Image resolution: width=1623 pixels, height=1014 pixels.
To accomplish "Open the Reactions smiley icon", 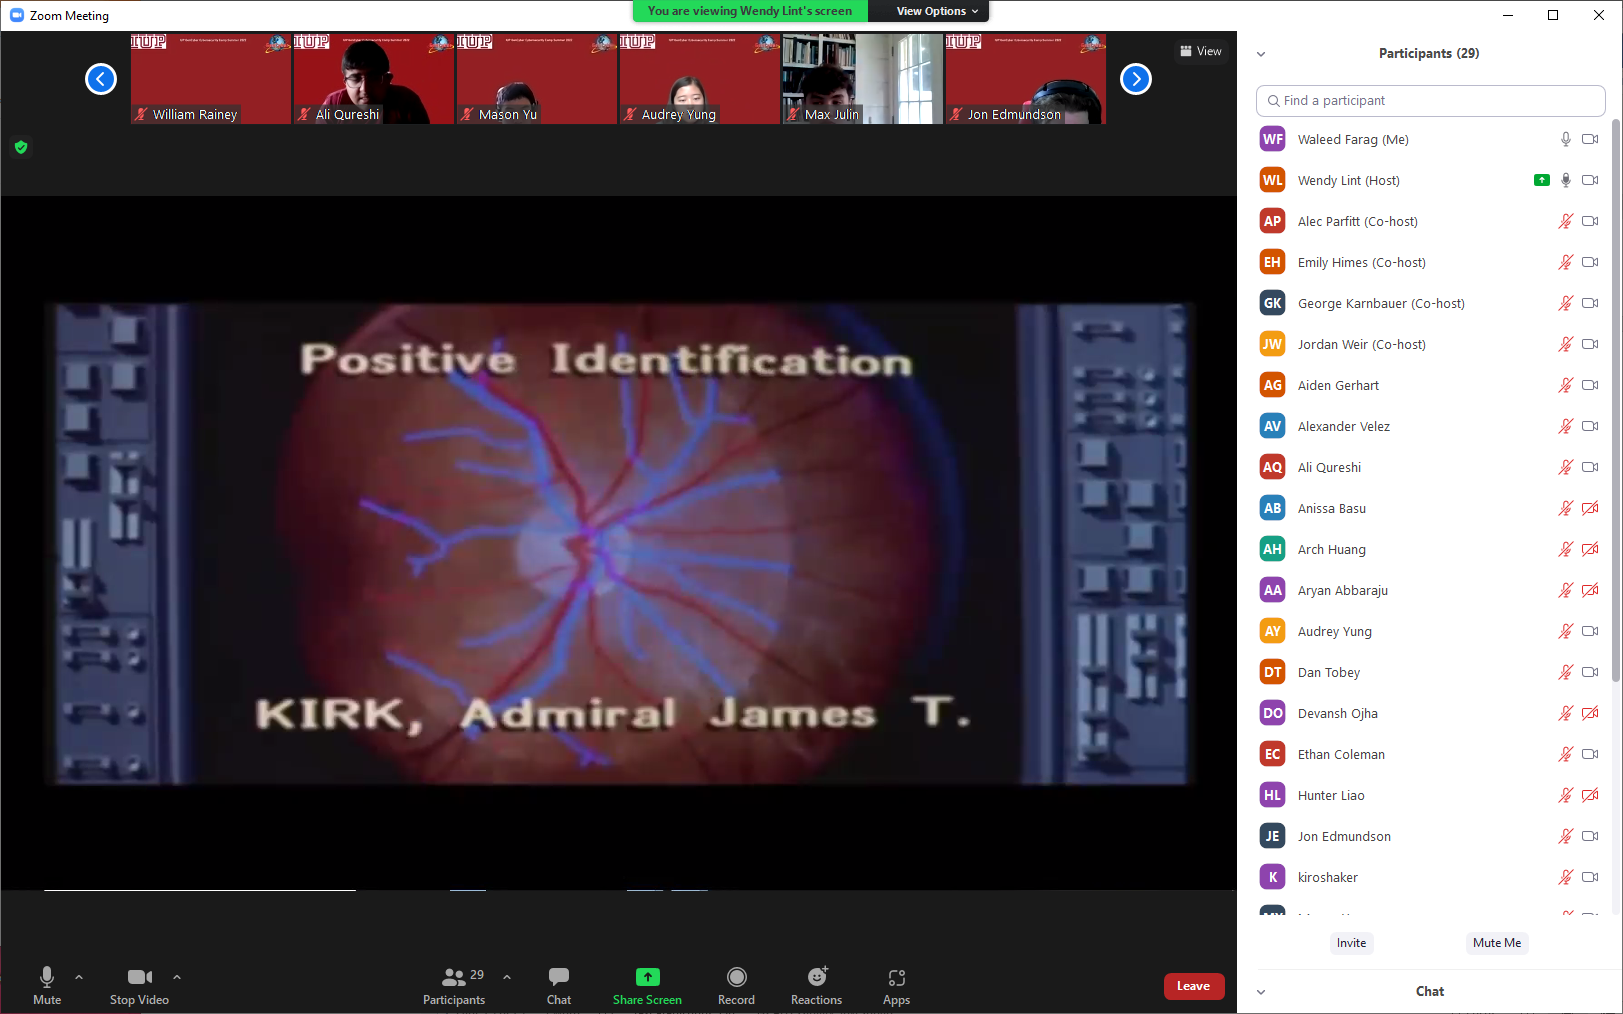I will 817,977.
